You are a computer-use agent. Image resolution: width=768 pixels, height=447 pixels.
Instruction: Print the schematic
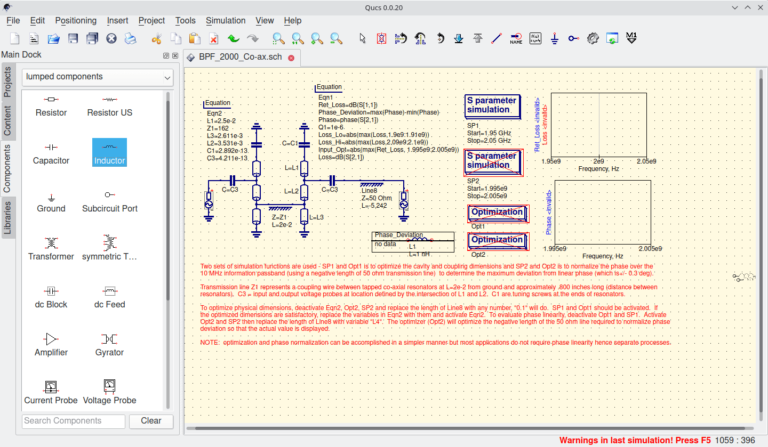pos(130,38)
